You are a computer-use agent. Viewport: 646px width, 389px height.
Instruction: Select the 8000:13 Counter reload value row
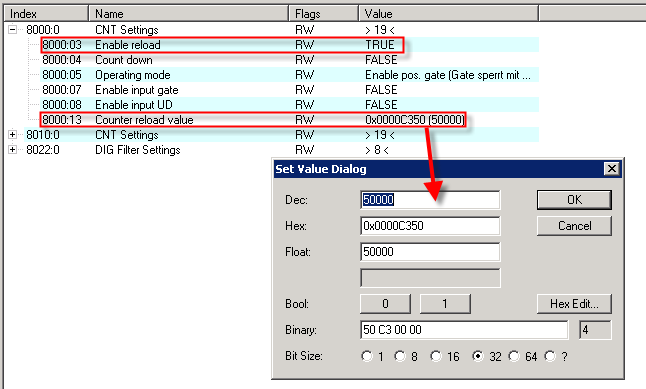point(290,120)
